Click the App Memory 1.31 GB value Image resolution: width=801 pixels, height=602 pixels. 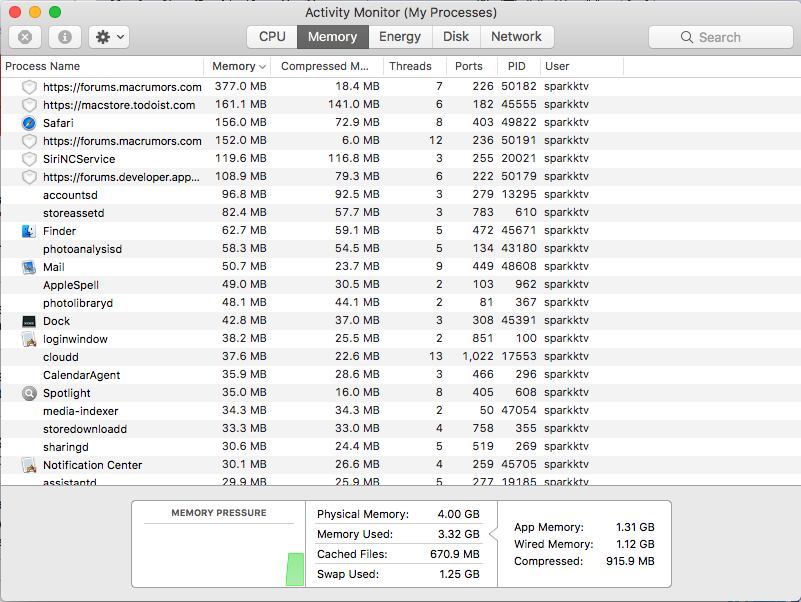(635, 527)
